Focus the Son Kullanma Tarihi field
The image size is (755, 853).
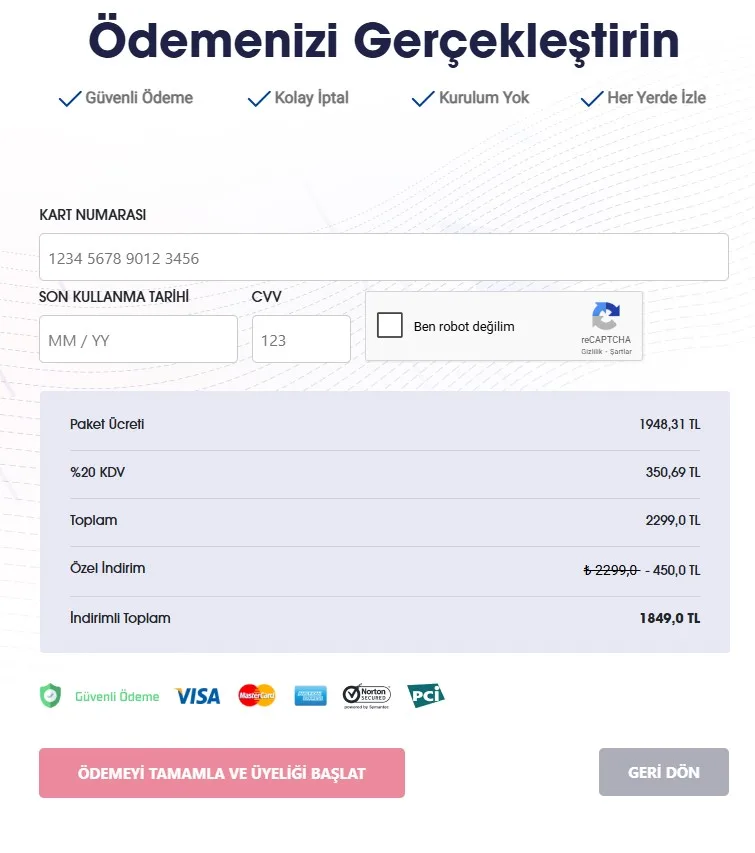pos(138,340)
